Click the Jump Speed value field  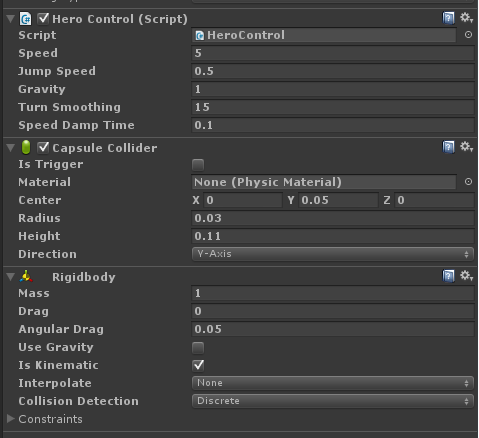point(333,71)
